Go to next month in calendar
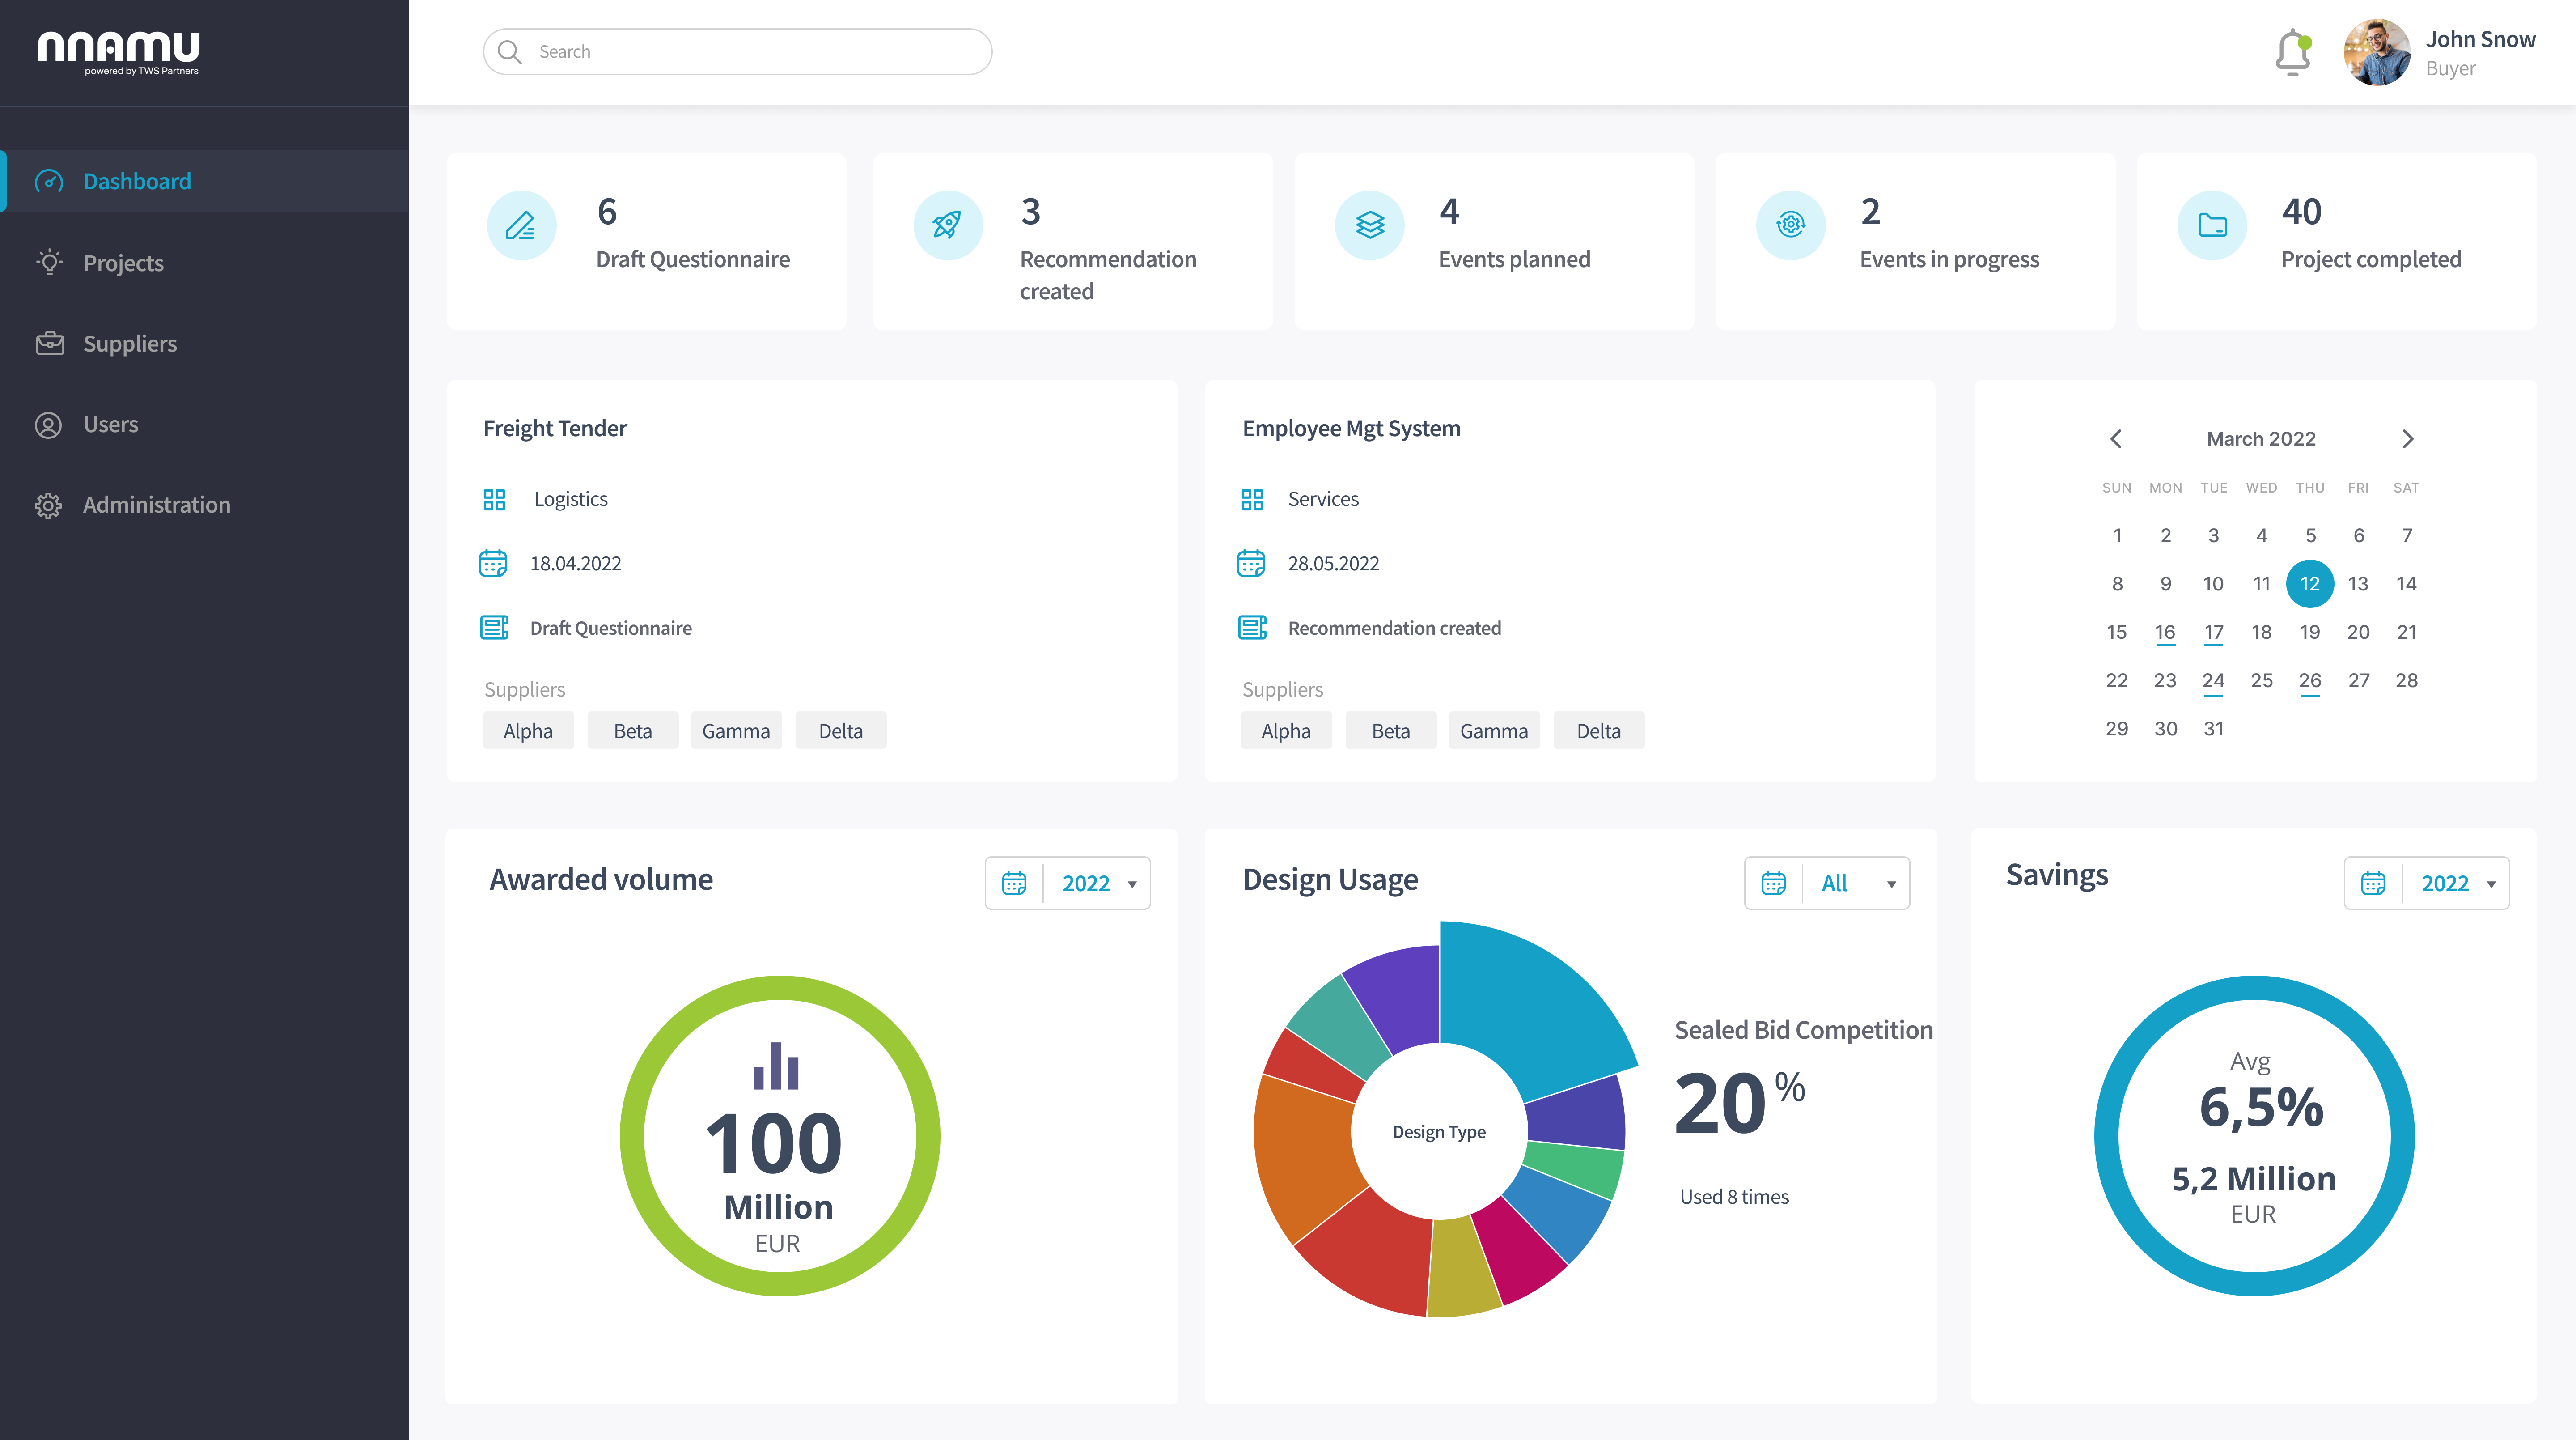Screen dimensions: 2576x1440 2407,438
